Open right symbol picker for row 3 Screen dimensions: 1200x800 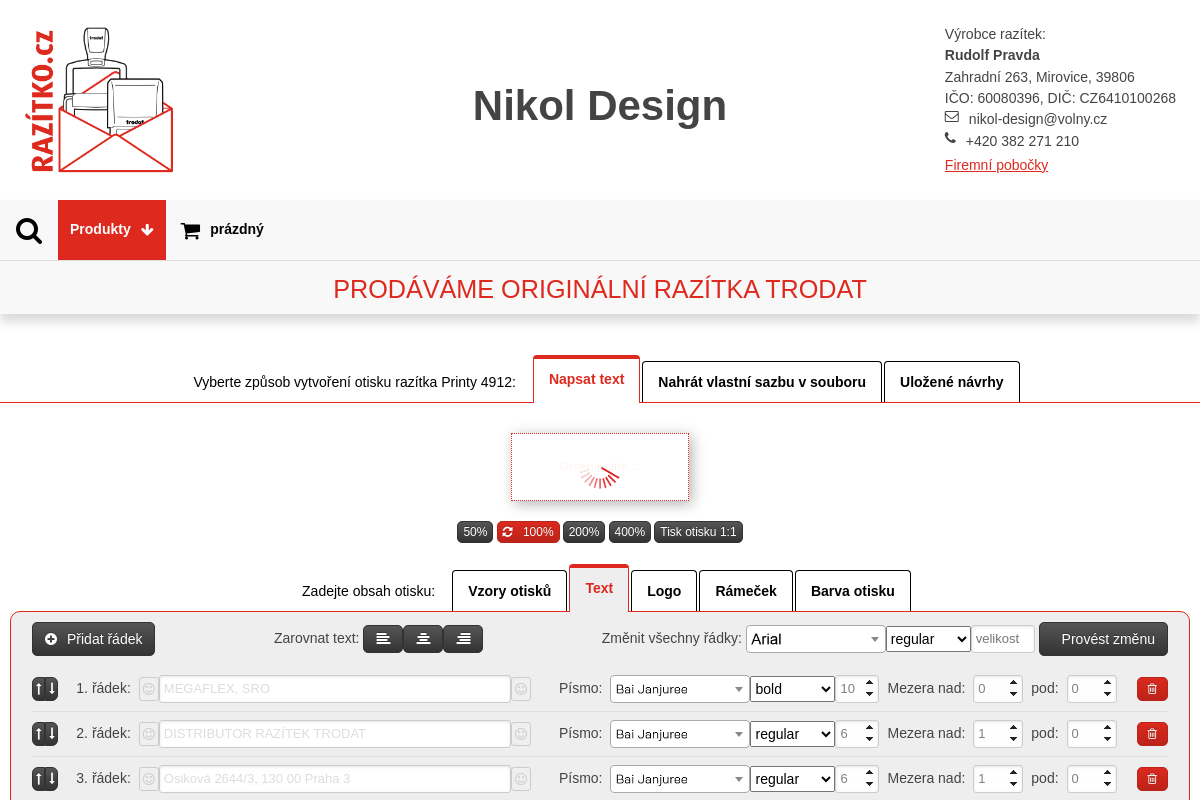coord(521,778)
